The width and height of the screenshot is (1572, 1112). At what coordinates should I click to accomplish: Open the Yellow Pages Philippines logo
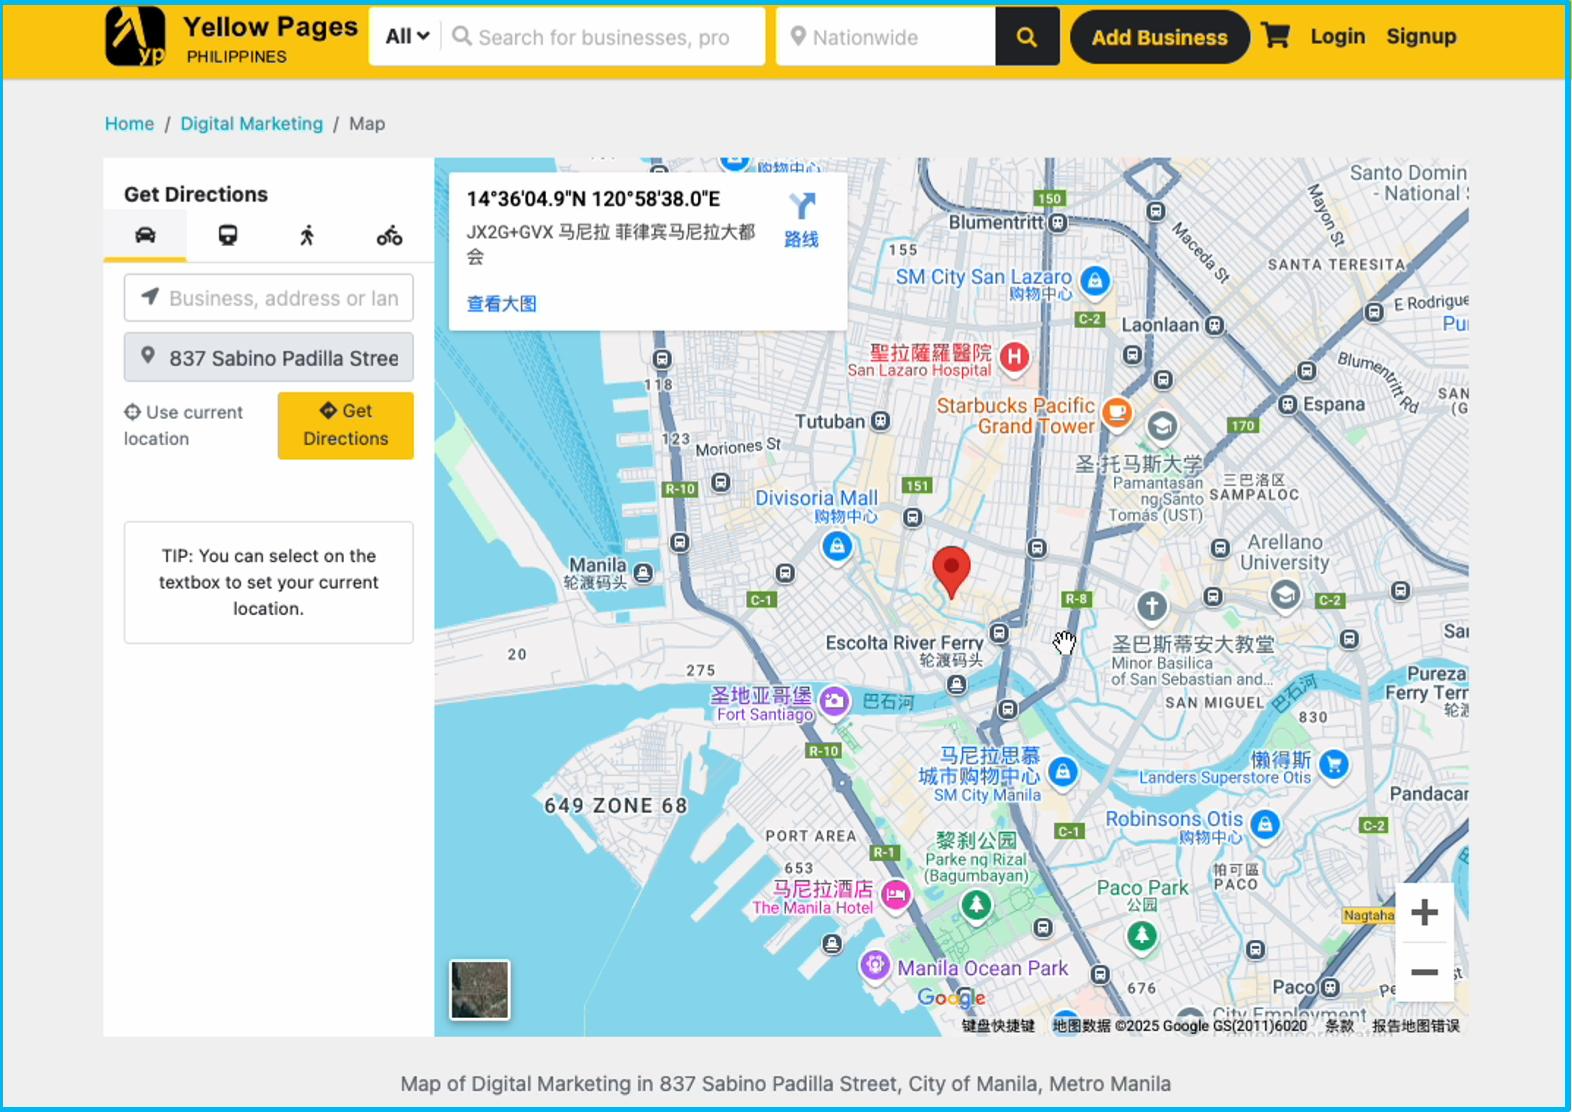point(231,37)
